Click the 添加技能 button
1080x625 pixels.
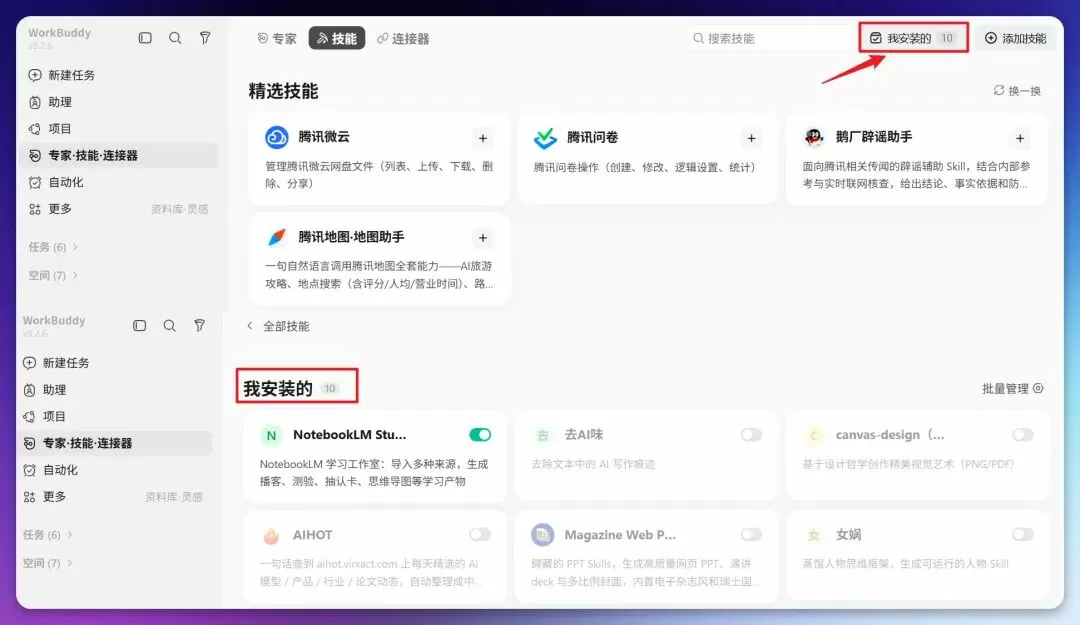(1015, 38)
